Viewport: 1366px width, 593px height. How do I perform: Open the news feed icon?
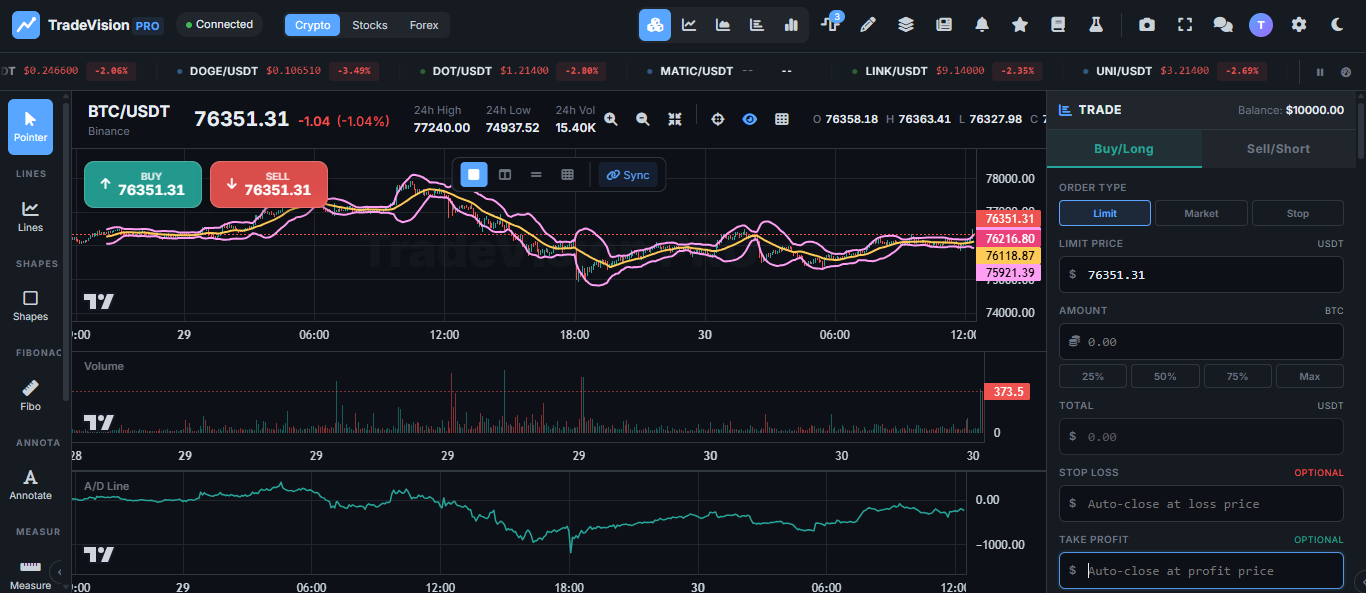[944, 25]
